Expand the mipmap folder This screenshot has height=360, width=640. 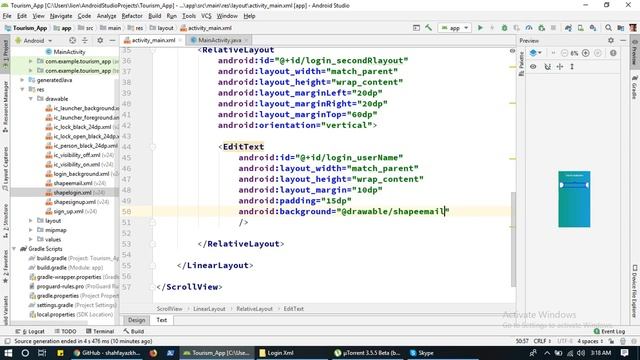point(31,230)
